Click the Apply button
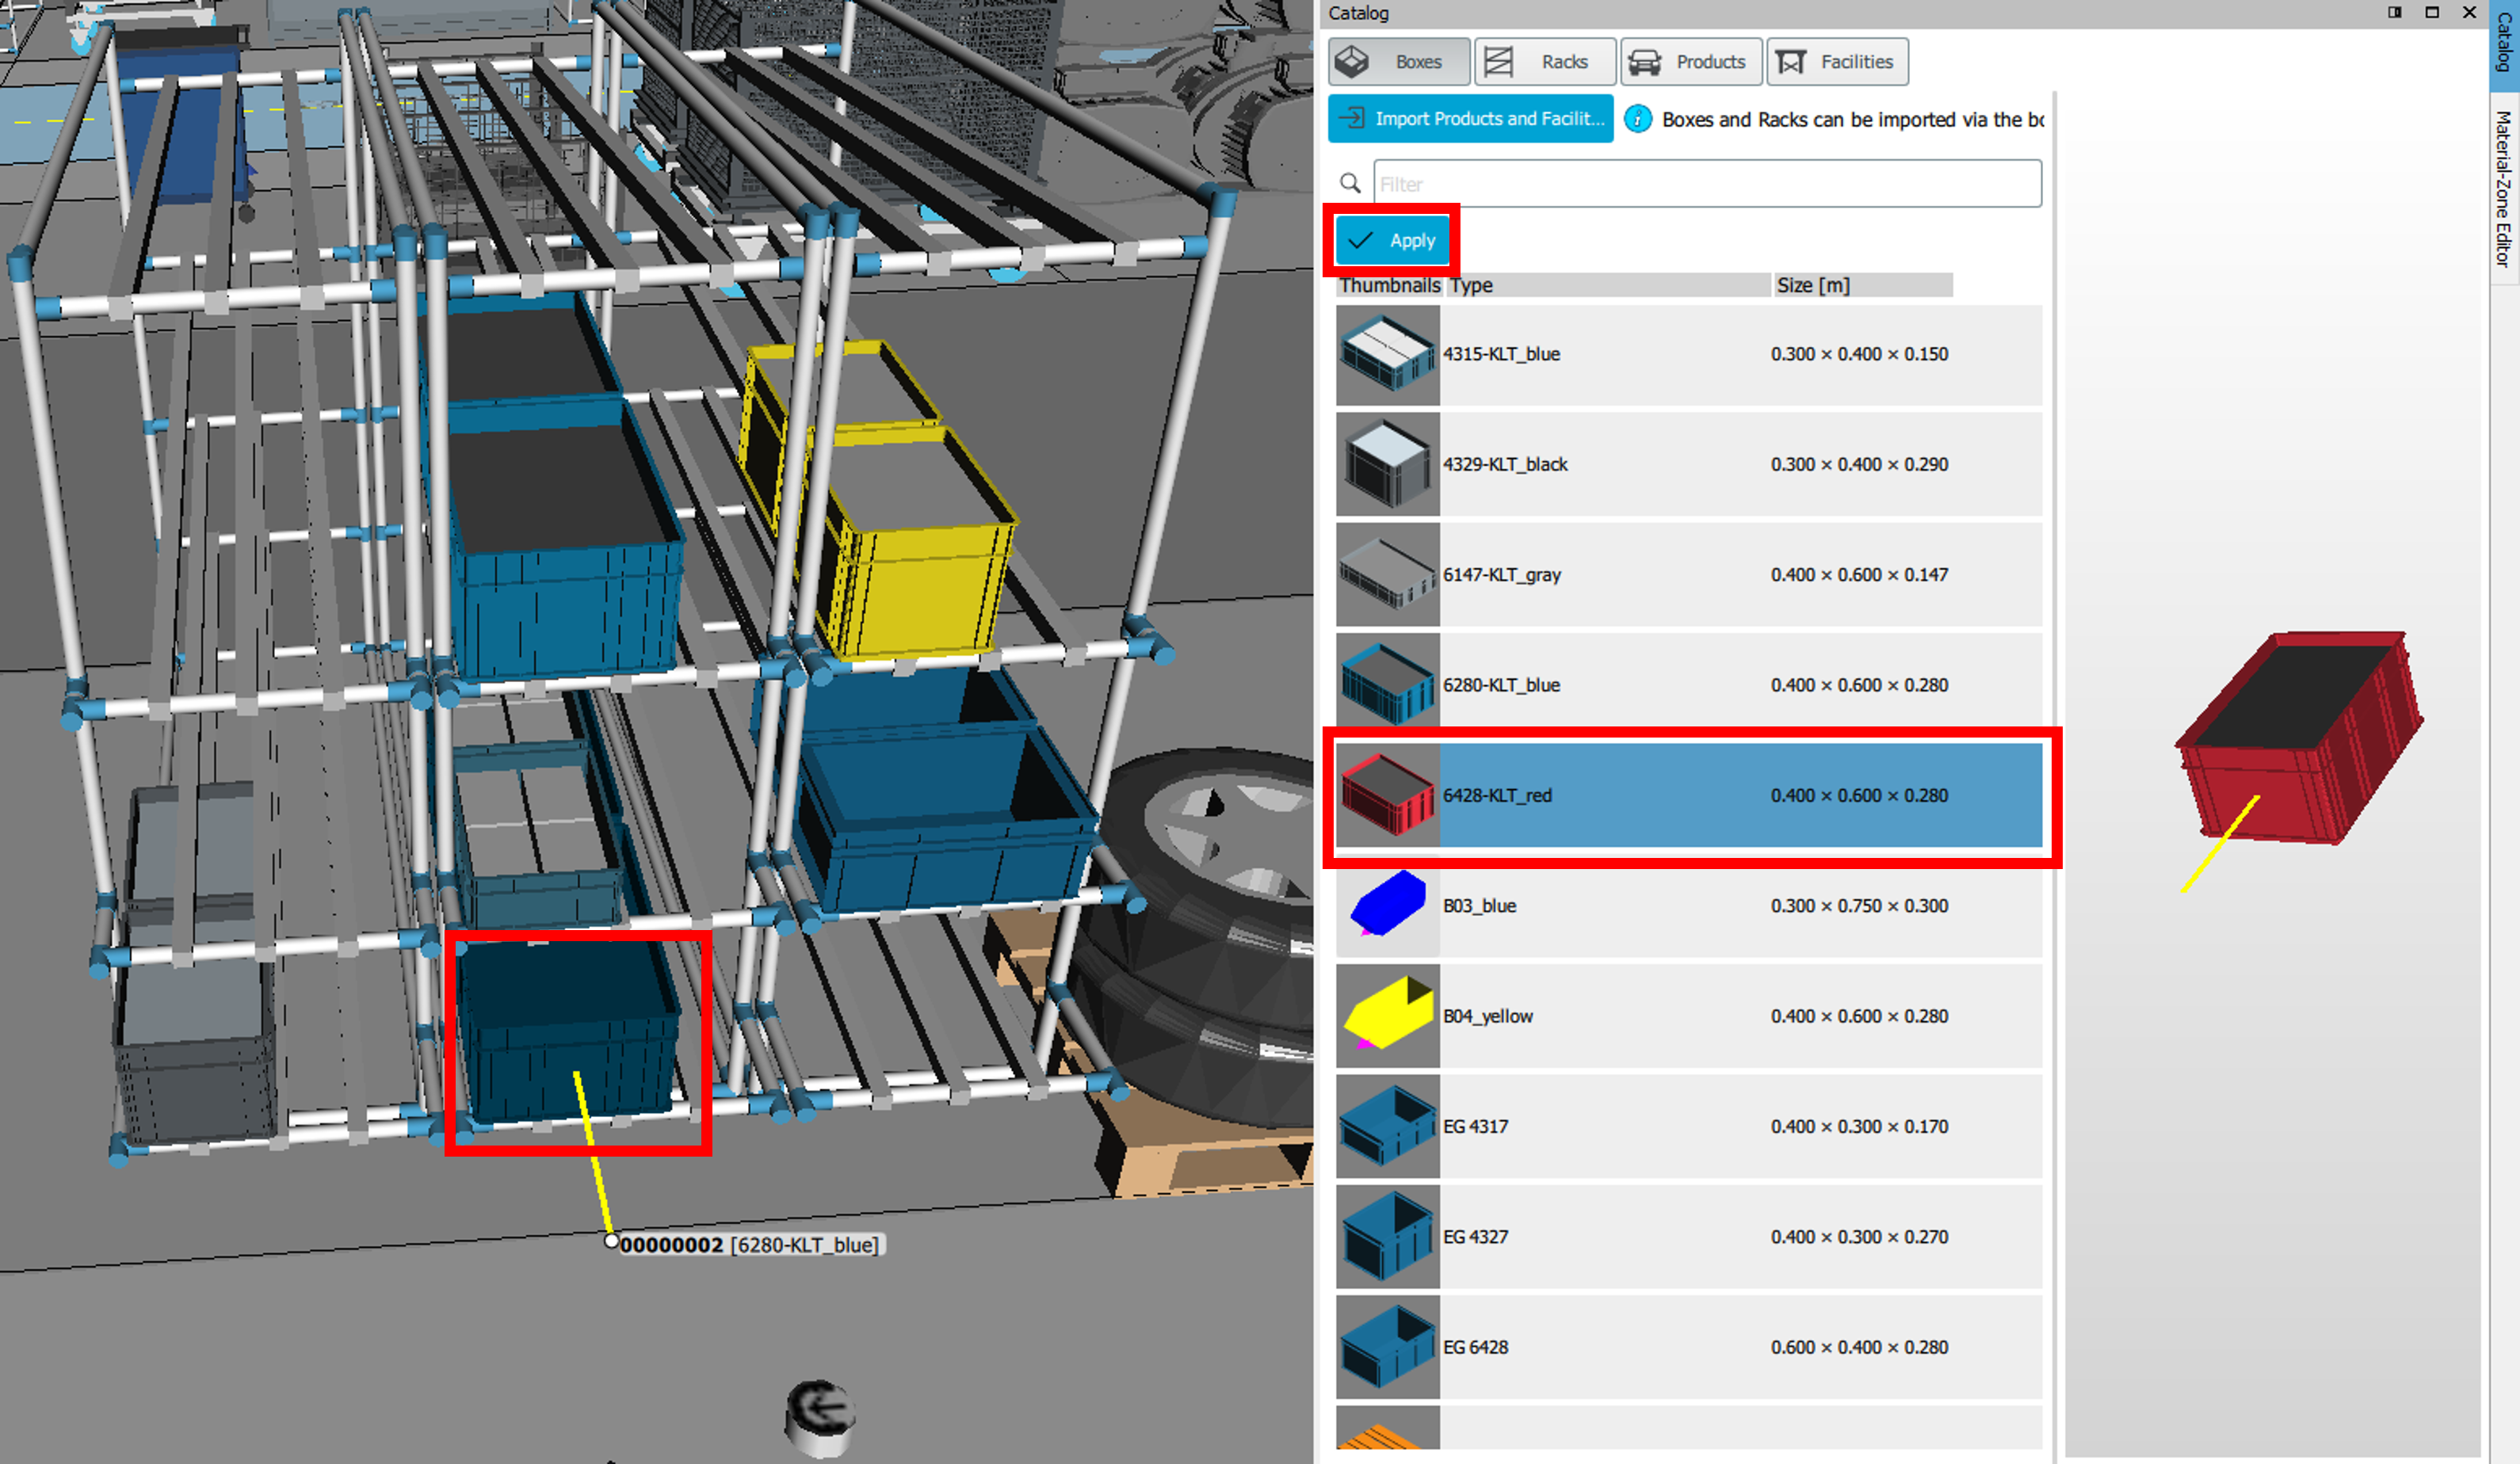Viewport: 2520px width, 1464px height. pos(1392,241)
